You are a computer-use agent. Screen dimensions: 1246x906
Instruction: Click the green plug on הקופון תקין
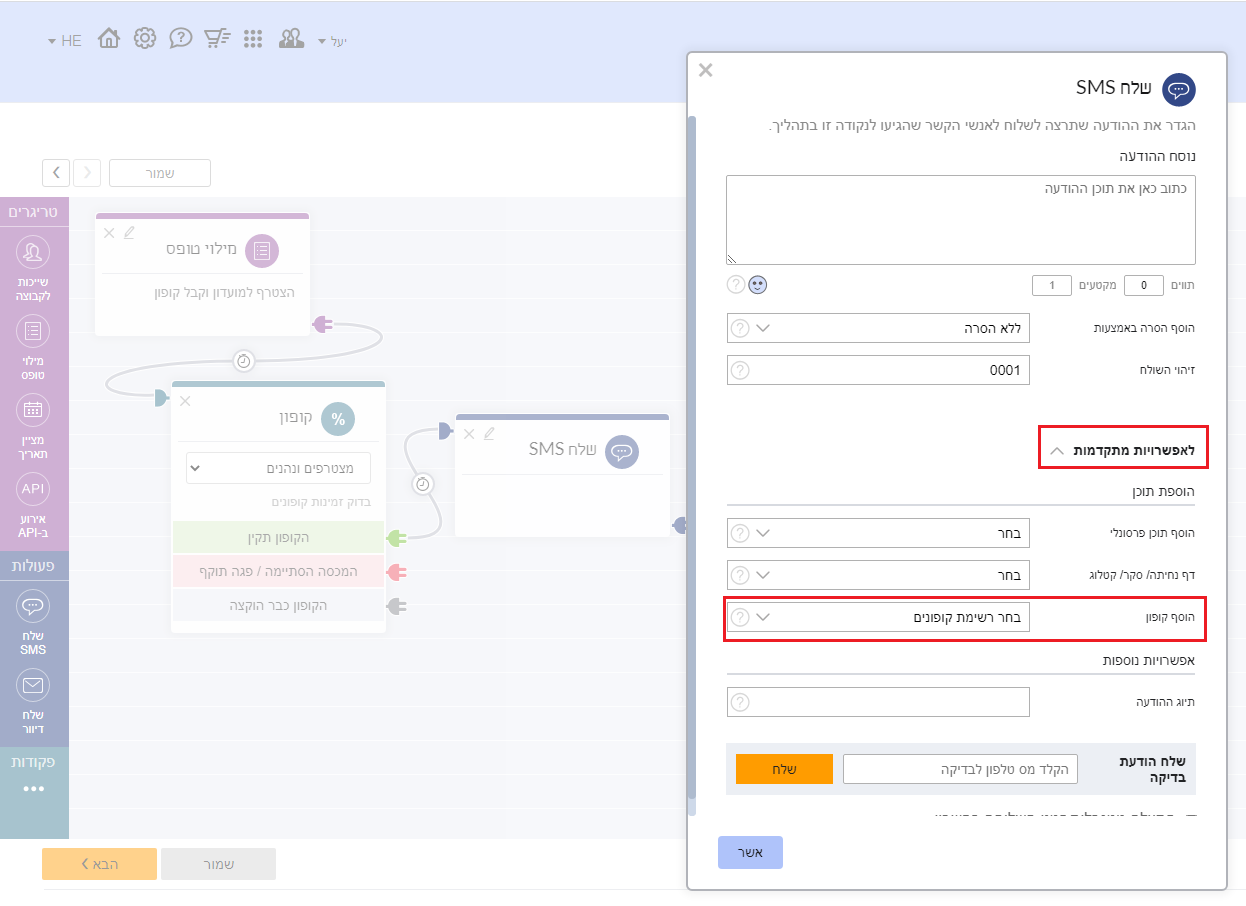click(x=396, y=538)
